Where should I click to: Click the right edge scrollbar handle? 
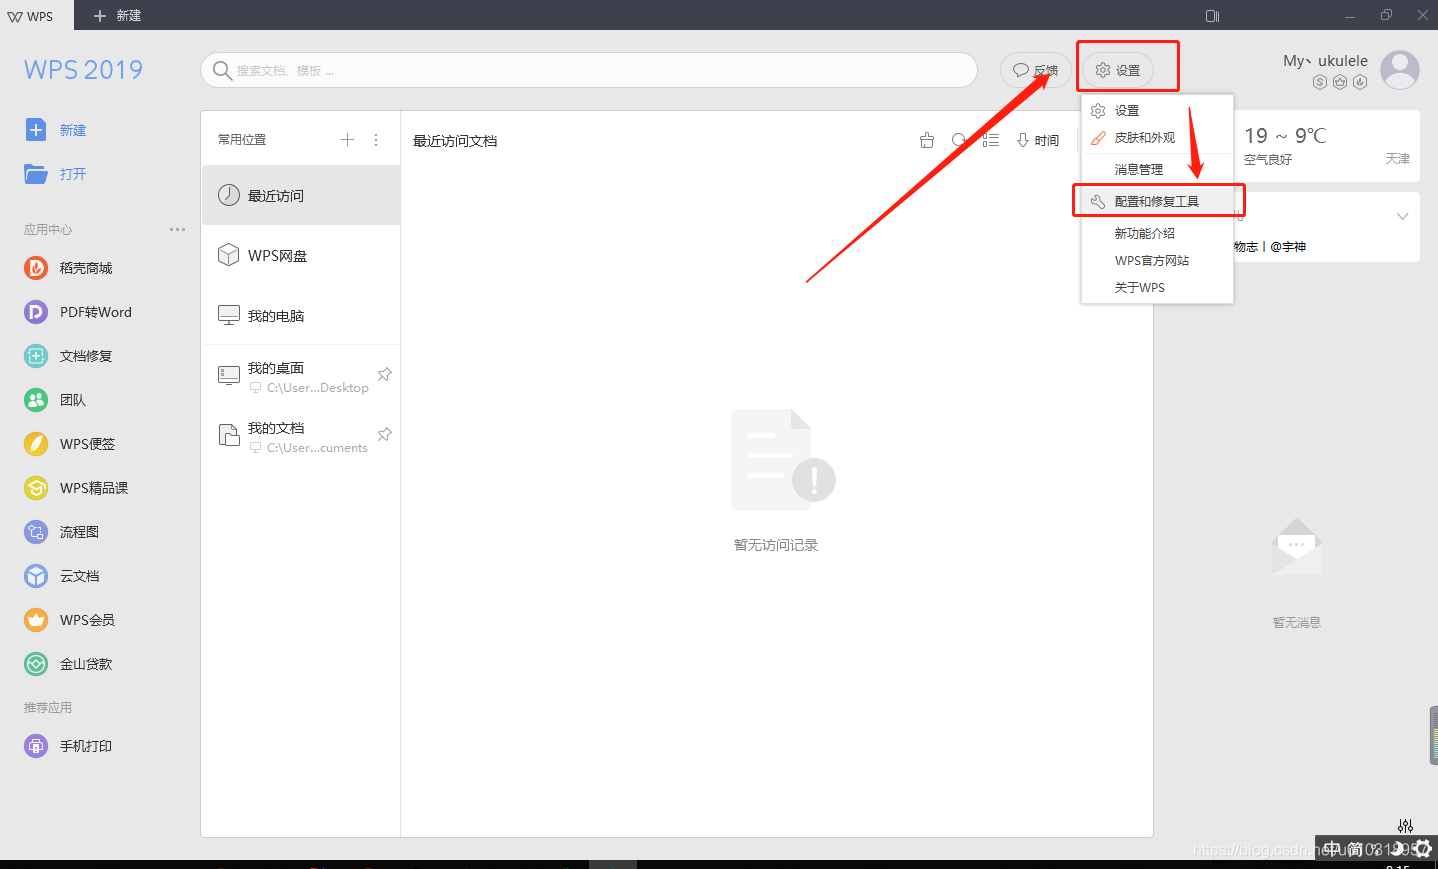click(x=1434, y=735)
